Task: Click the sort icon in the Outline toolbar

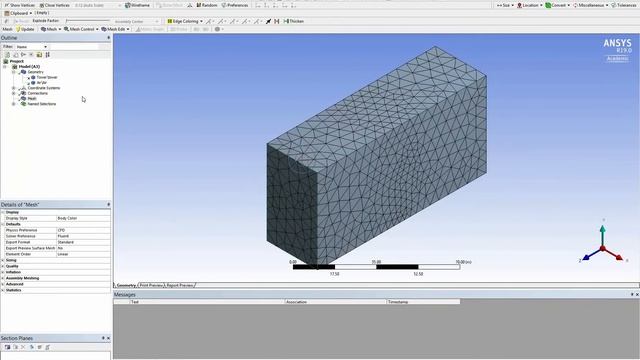Action: pos(47,55)
